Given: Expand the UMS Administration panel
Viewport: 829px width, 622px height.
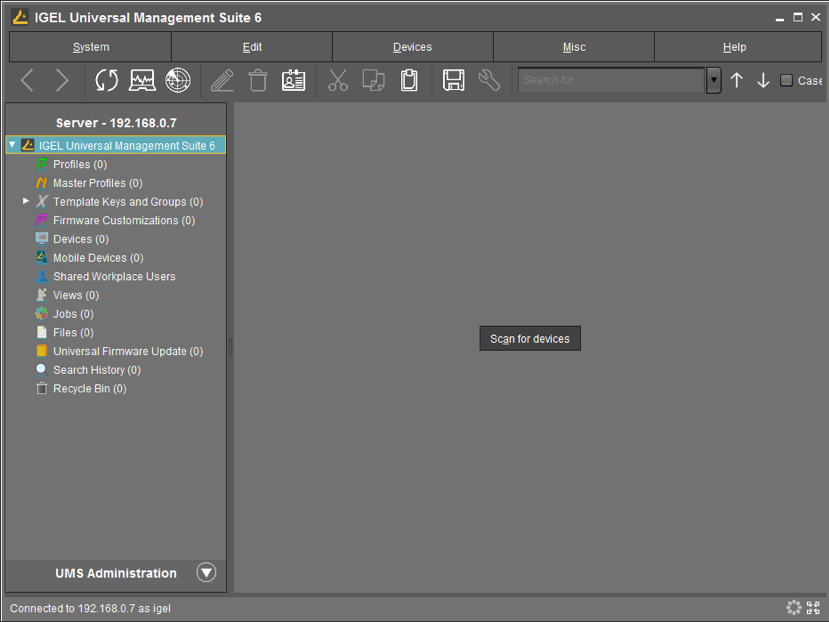Looking at the screenshot, I should (206, 572).
